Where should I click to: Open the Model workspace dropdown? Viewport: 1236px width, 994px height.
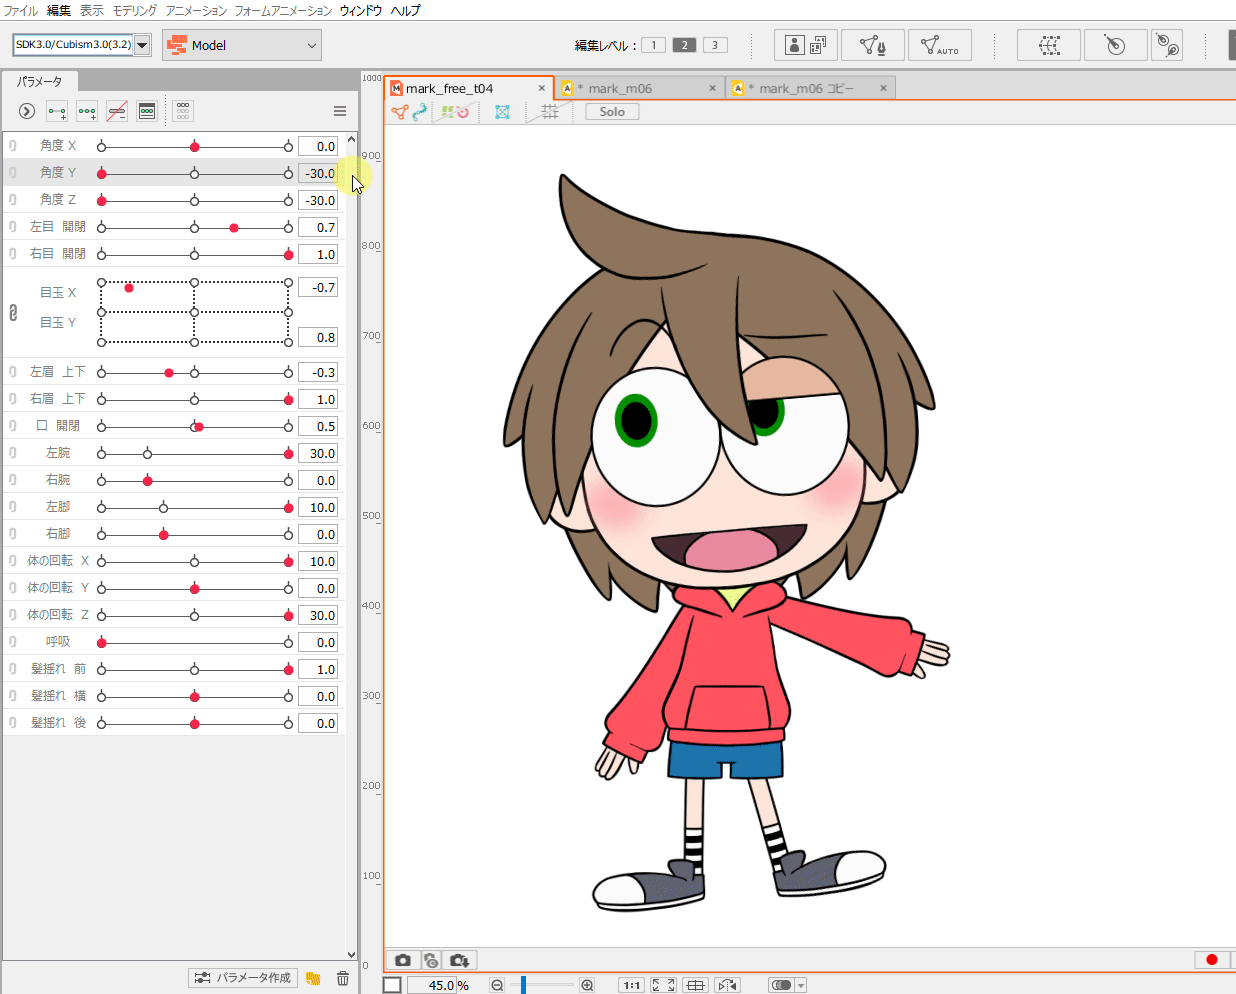tap(242, 45)
